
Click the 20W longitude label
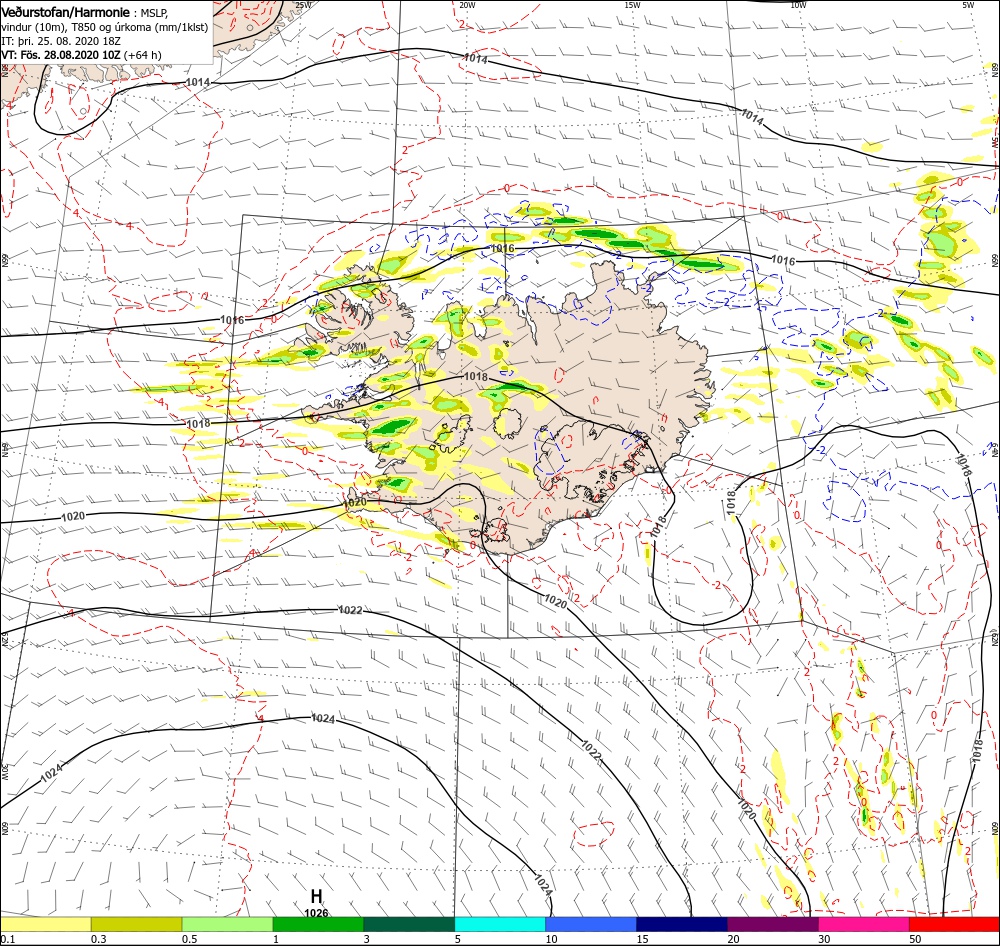[467, 5]
